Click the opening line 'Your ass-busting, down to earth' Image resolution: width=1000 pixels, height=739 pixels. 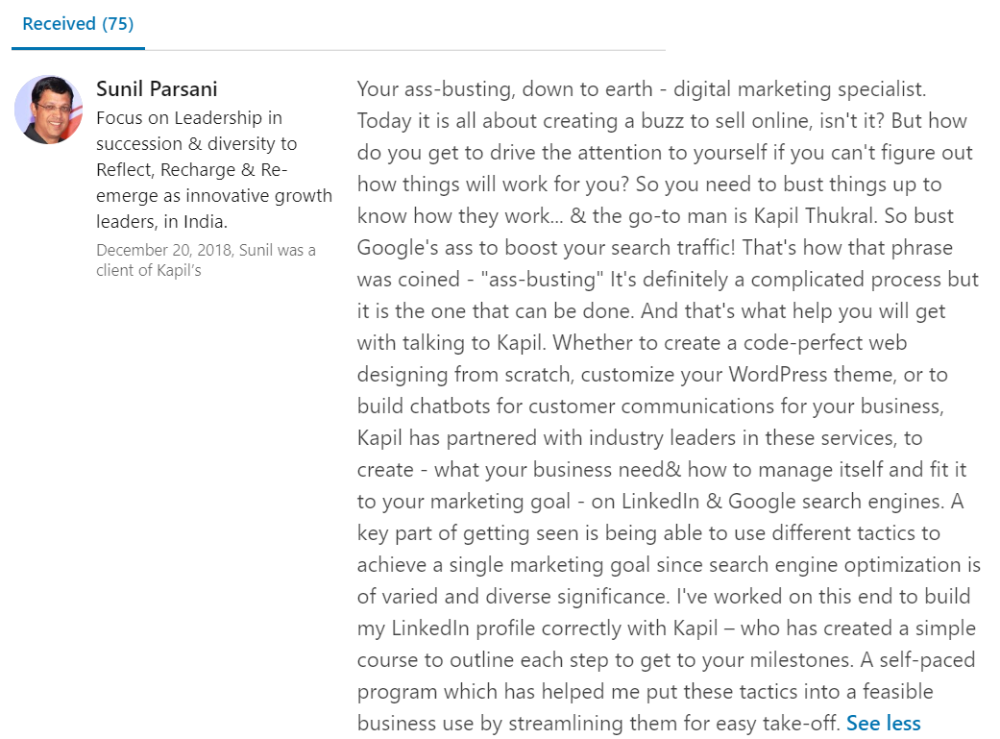505,89
